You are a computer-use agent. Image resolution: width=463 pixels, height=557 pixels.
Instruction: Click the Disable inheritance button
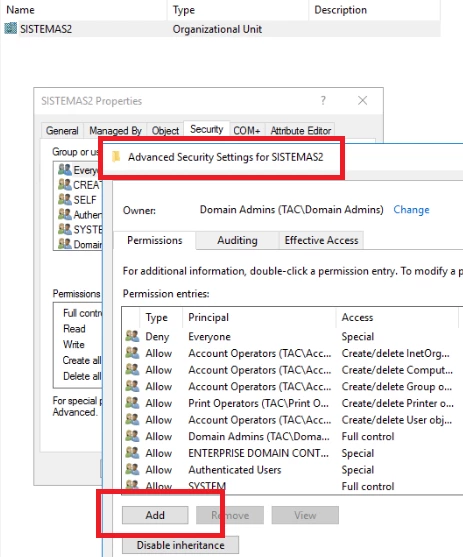[181, 545]
